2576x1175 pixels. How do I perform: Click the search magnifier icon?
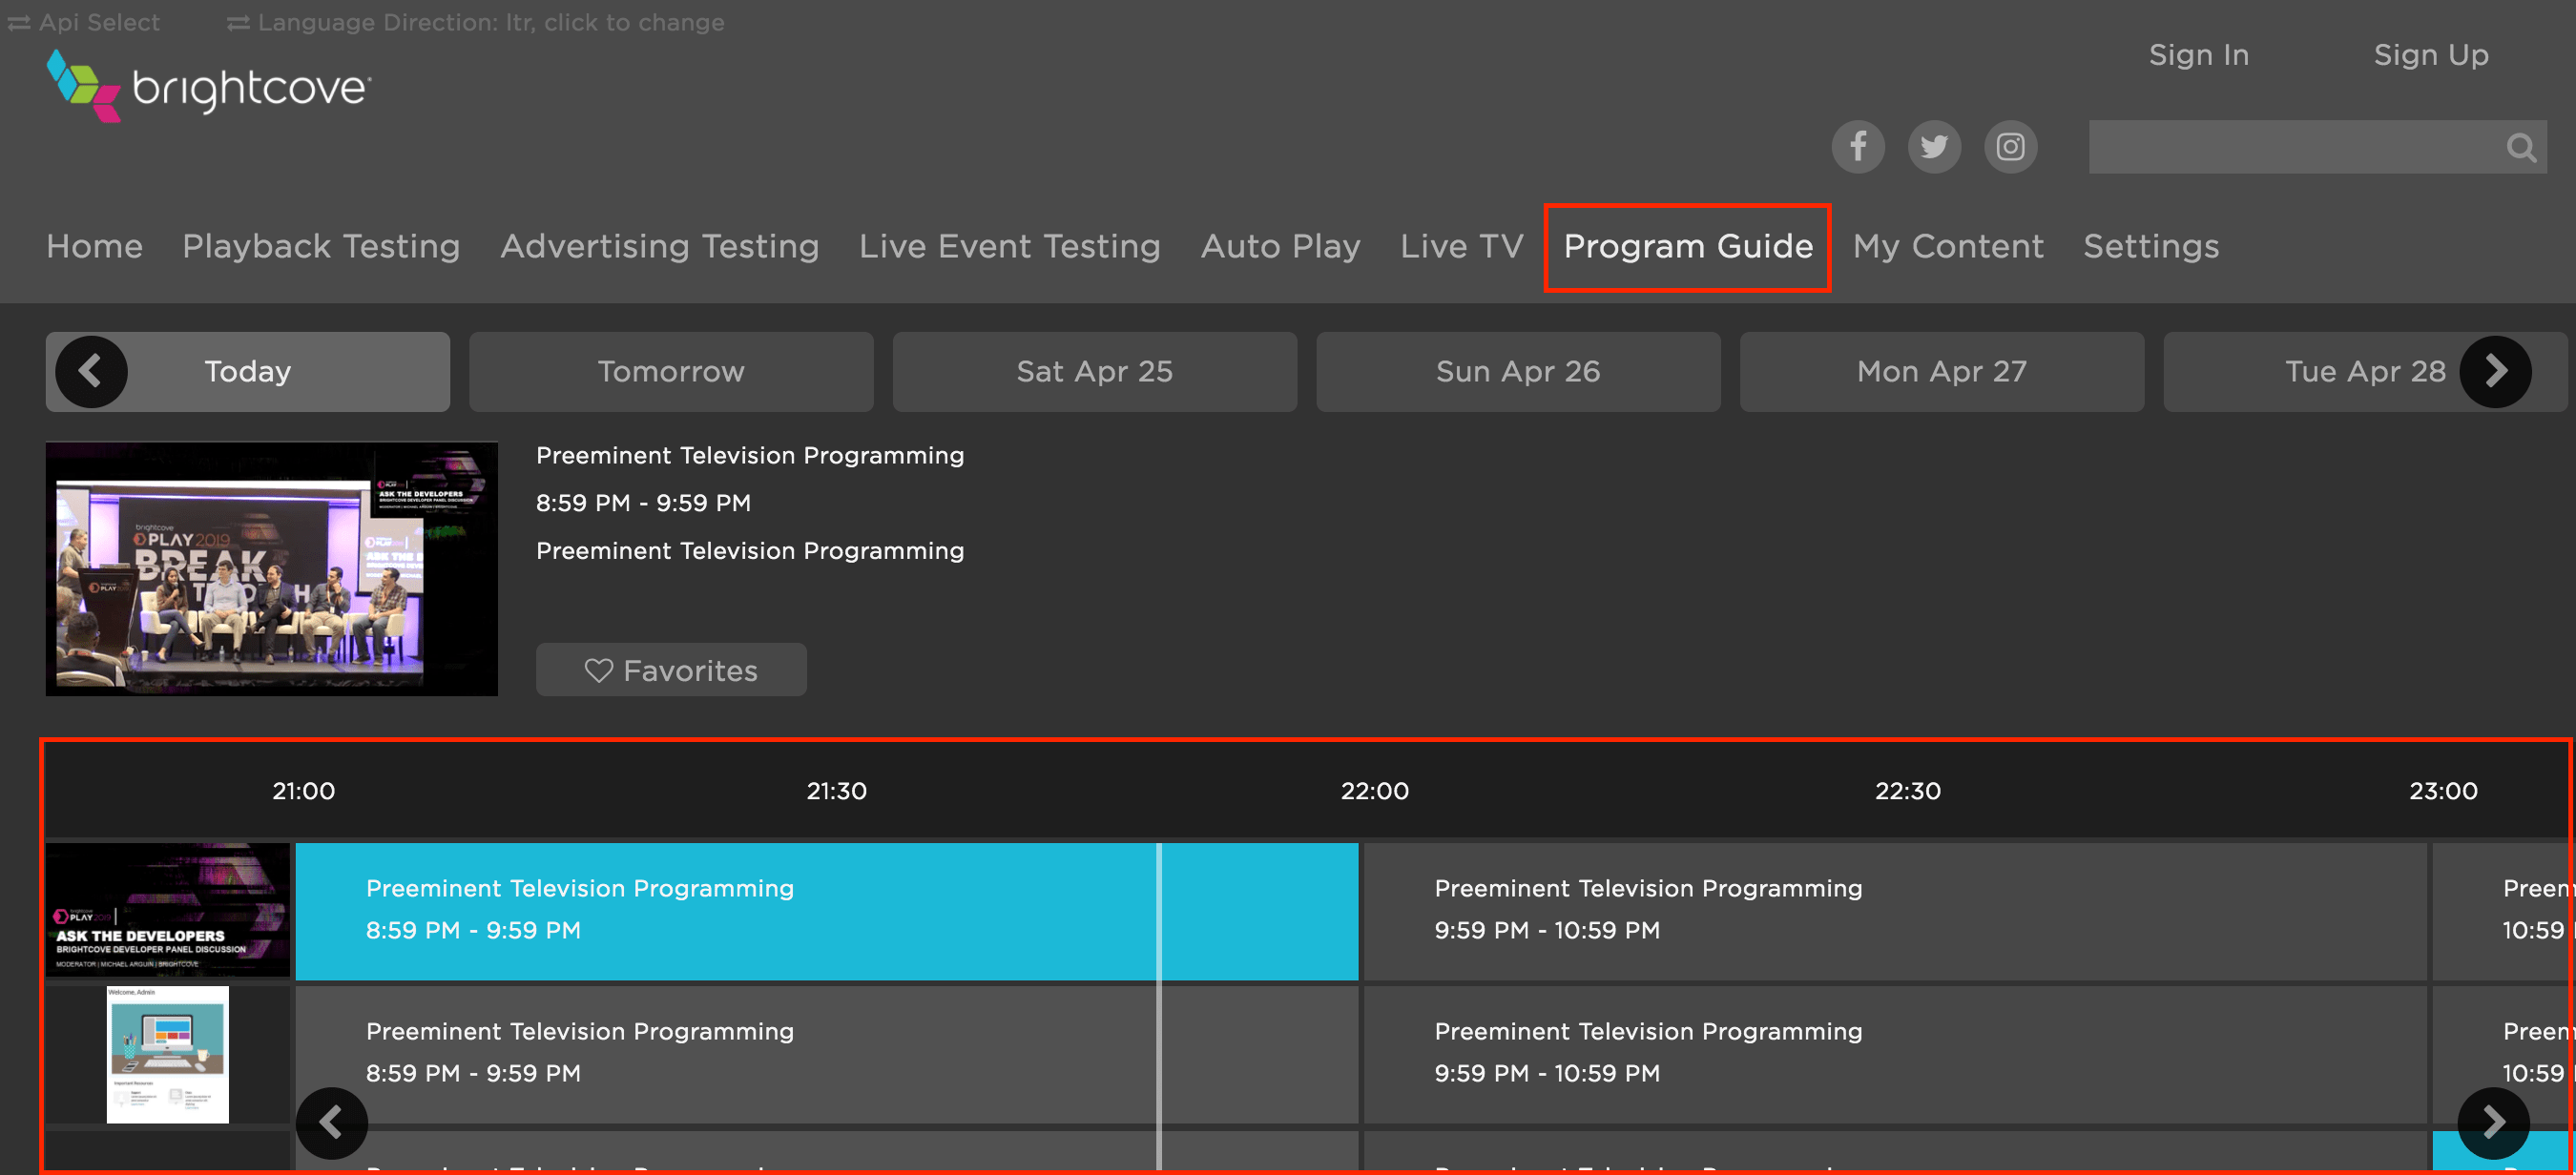[2522, 146]
